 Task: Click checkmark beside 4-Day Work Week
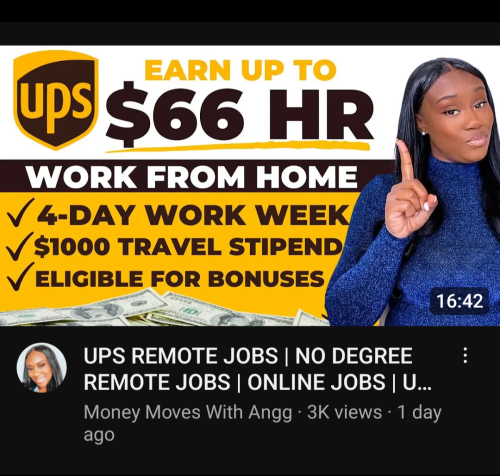pos(21,213)
